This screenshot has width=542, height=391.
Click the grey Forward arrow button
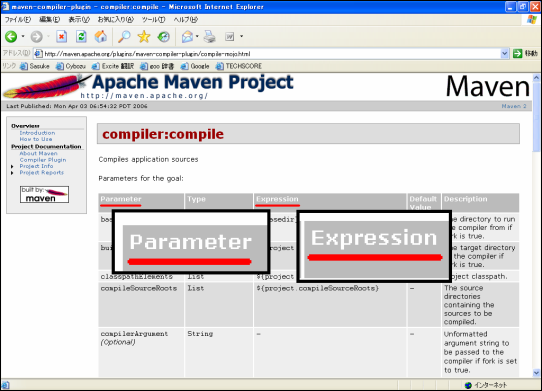click(x=36, y=36)
